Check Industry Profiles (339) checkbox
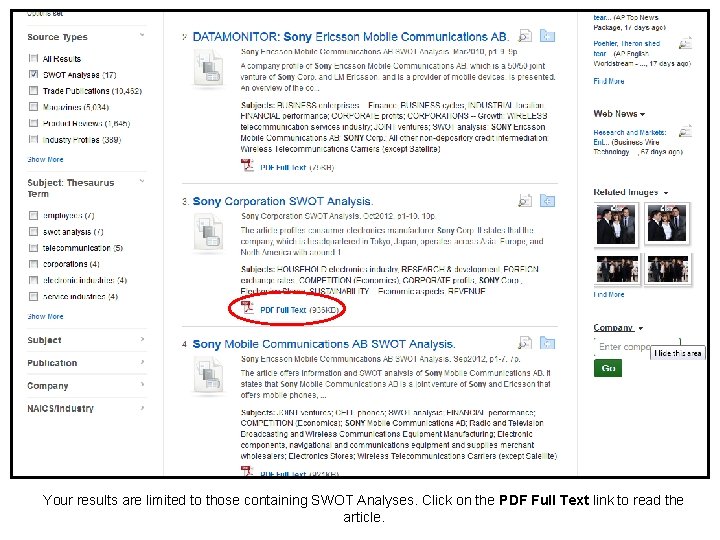Image resolution: width=720 pixels, height=540 pixels. click(33, 139)
